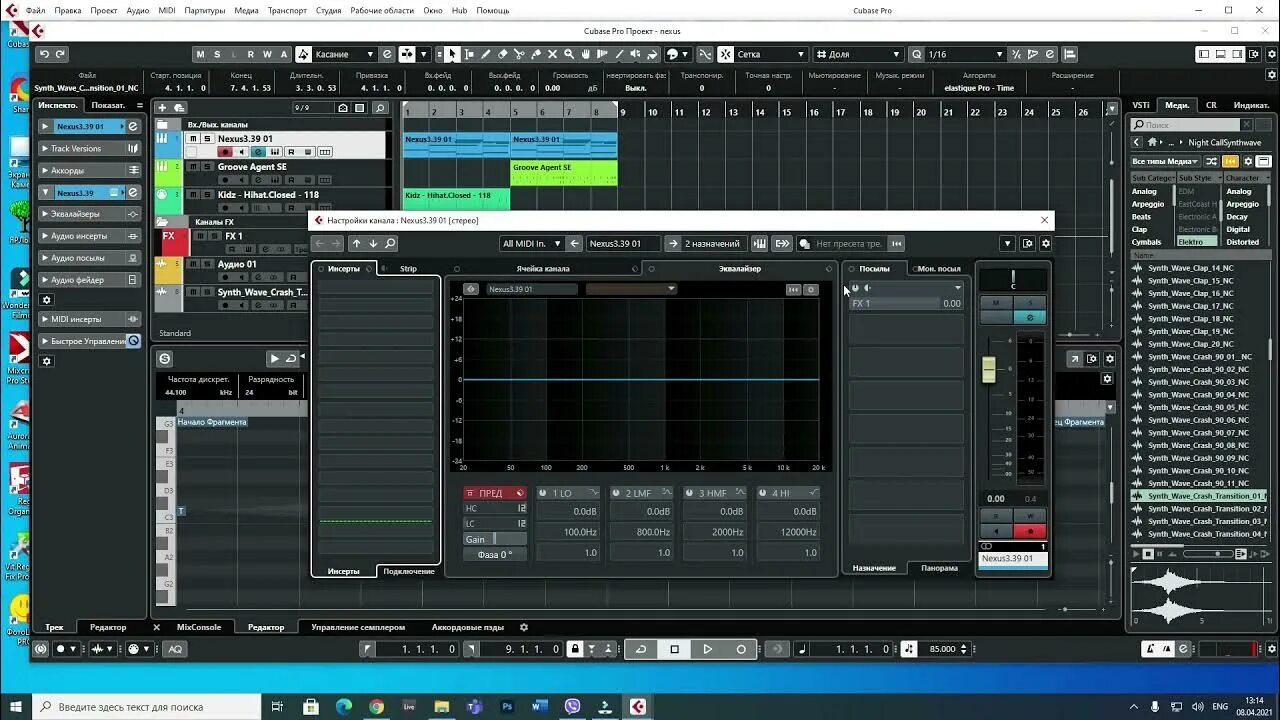
Task: Toggle the Cycle loop button in transport
Action: click(x=641, y=649)
